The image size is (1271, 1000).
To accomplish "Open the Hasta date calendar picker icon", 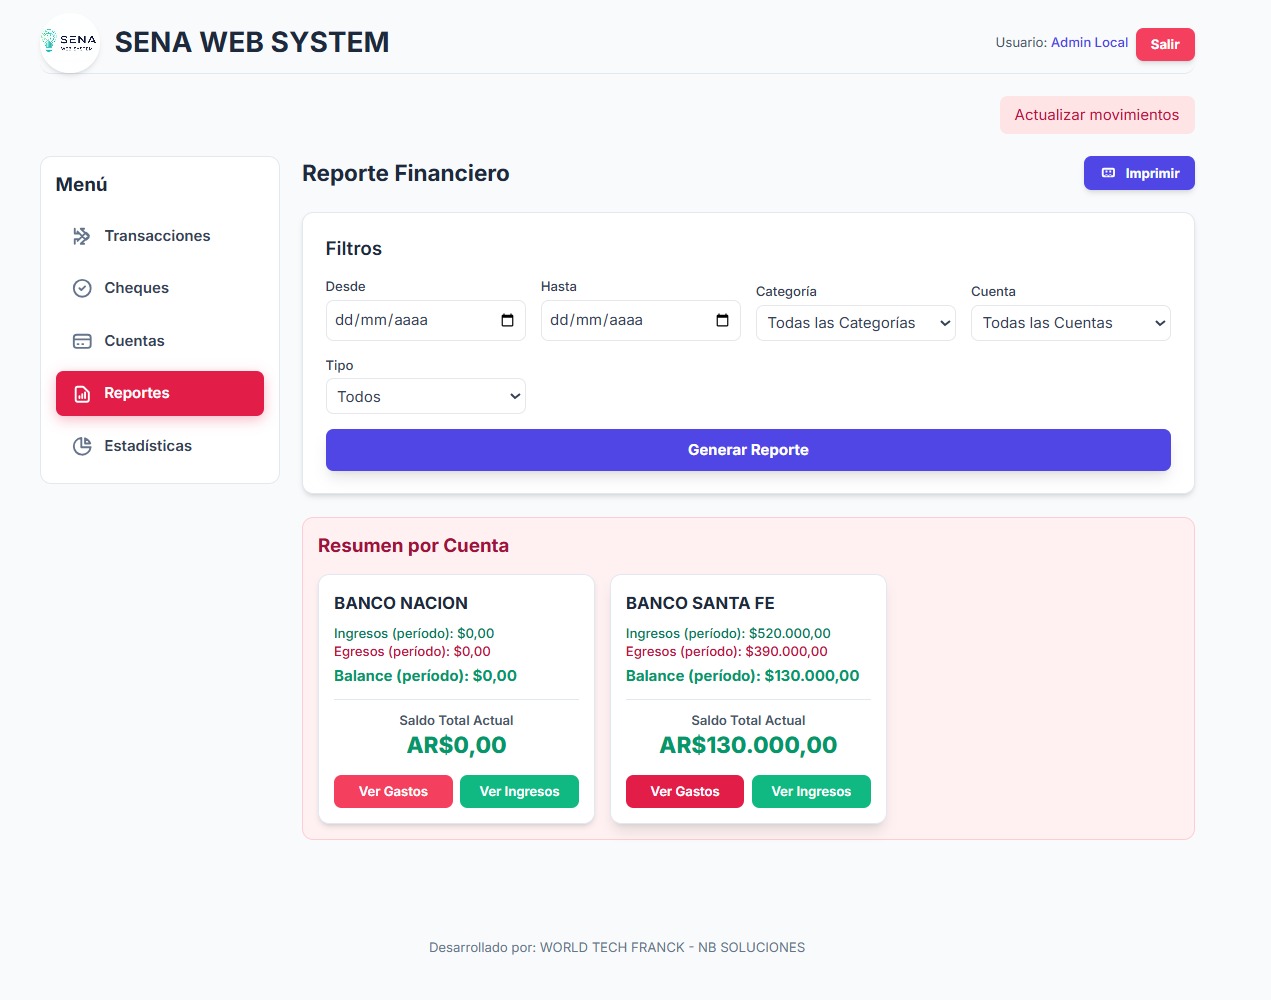I will pos(722,320).
